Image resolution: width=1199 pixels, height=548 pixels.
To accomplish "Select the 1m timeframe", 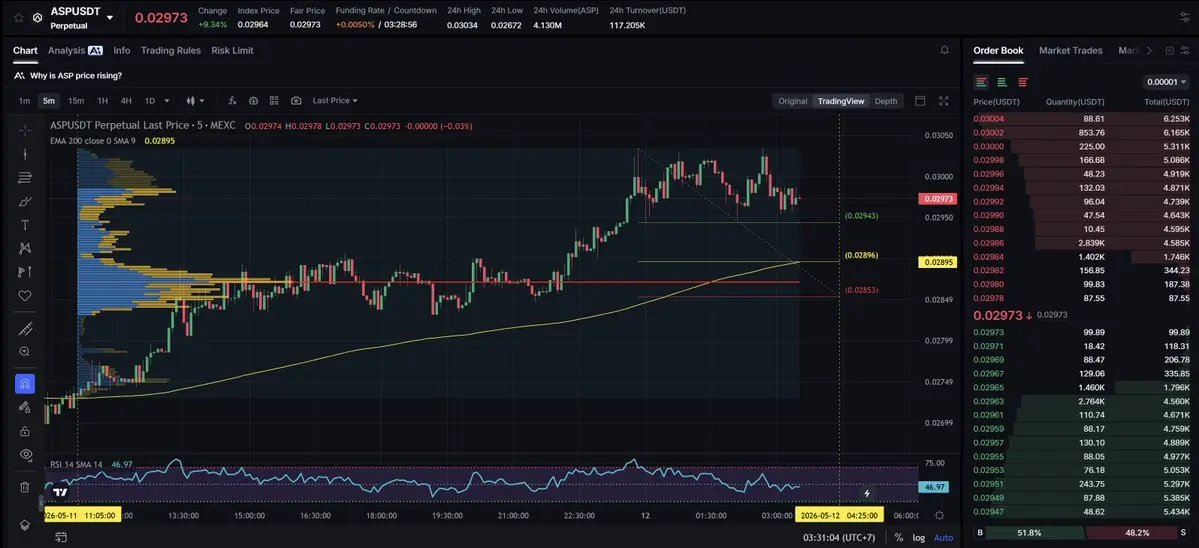I will click(24, 101).
